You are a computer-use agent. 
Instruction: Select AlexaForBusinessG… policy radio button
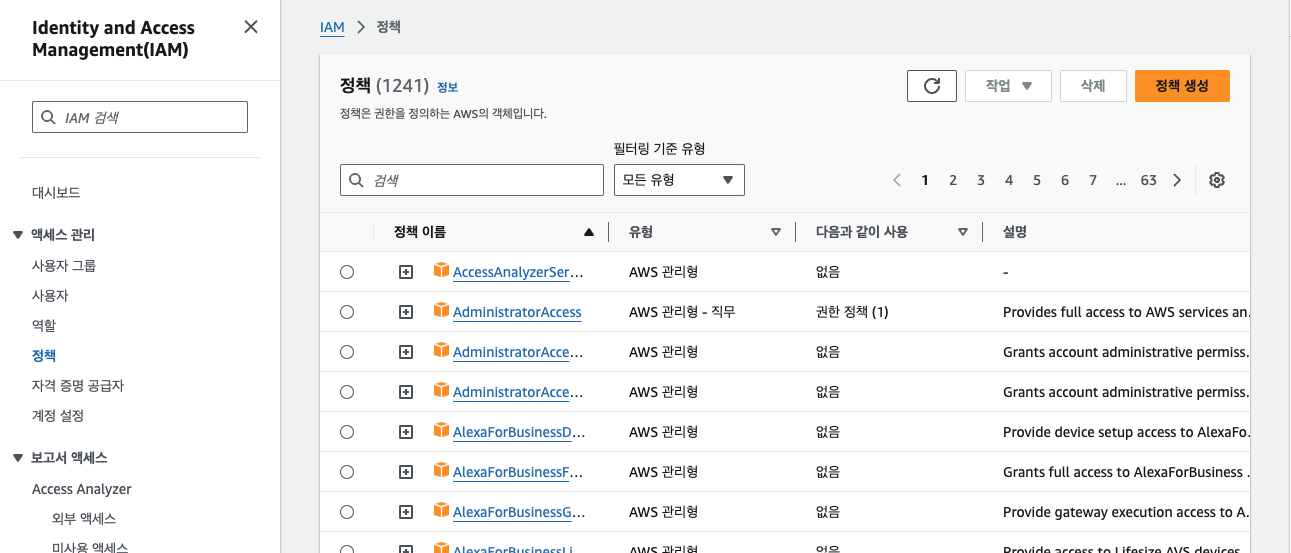pyautogui.click(x=347, y=512)
